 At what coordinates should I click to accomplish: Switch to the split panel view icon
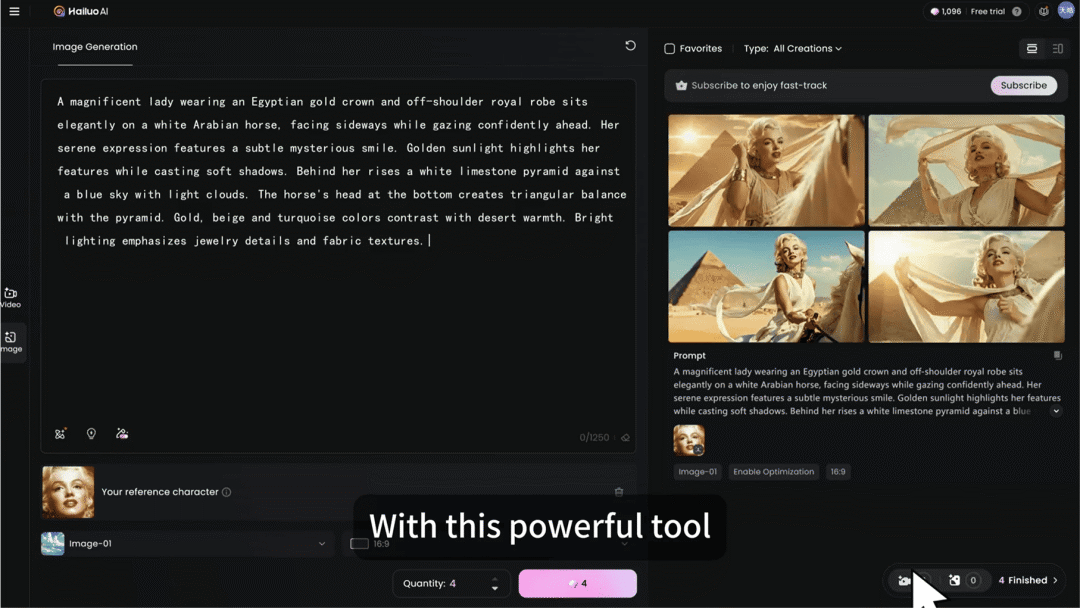click(1058, 48)
